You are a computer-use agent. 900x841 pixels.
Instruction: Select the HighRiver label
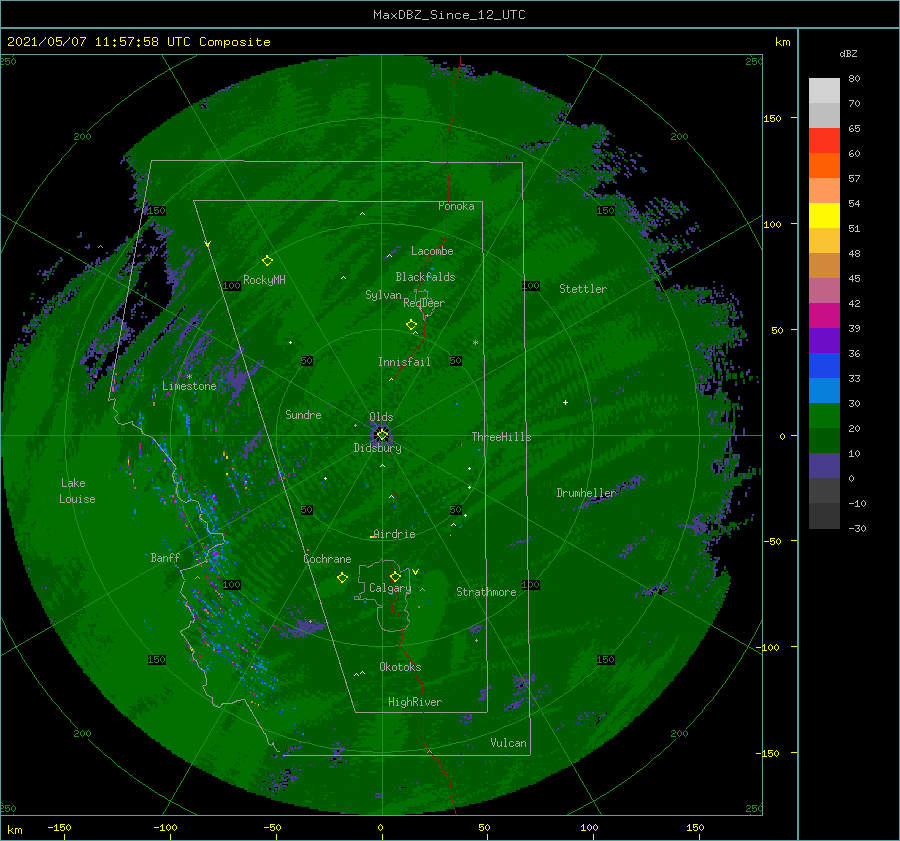click(x=415, y=702)
